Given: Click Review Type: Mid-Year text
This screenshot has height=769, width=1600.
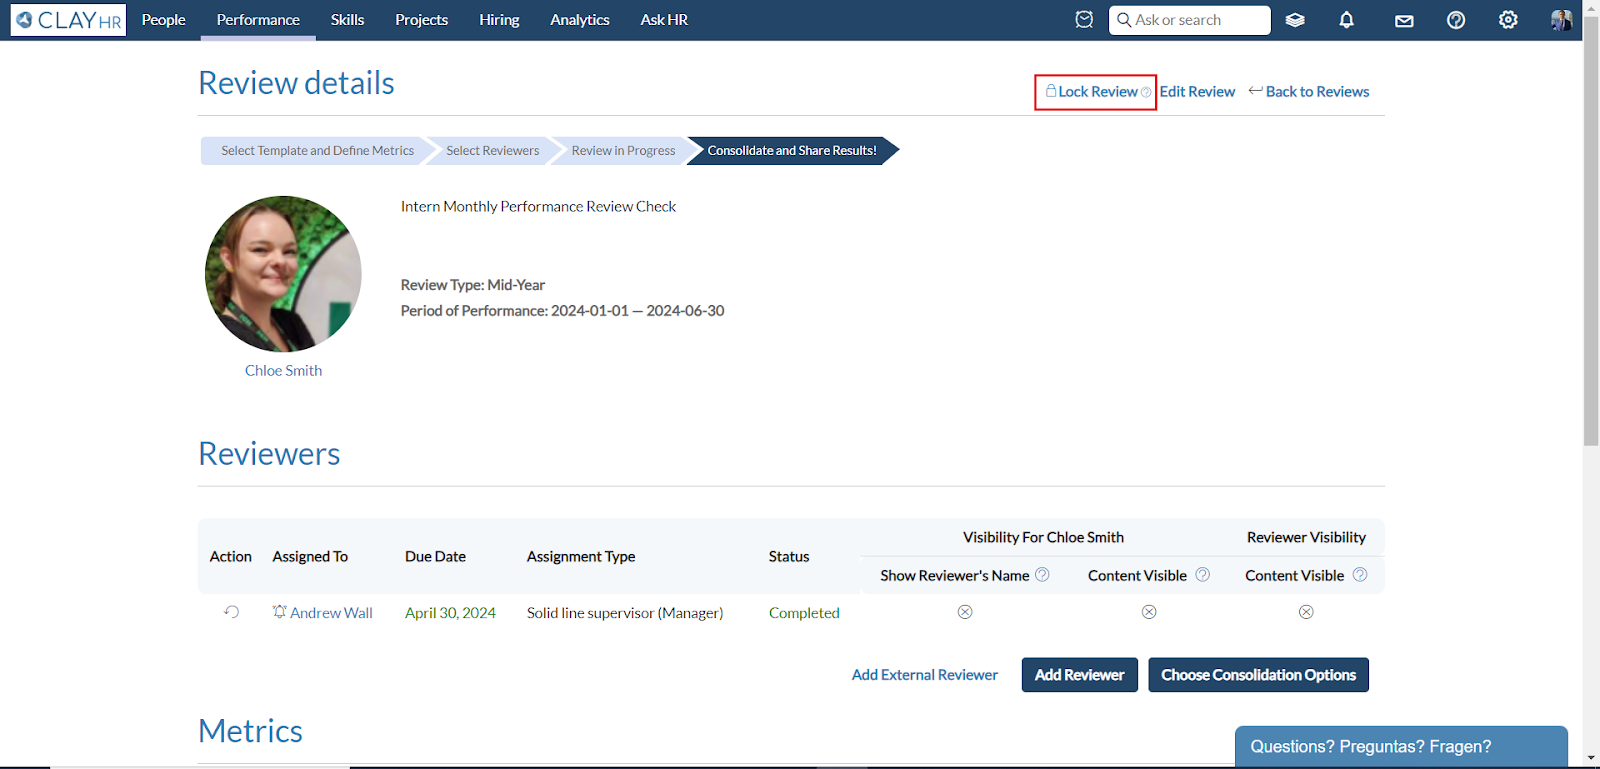Looking at the screenshot, I should point(473,285).
